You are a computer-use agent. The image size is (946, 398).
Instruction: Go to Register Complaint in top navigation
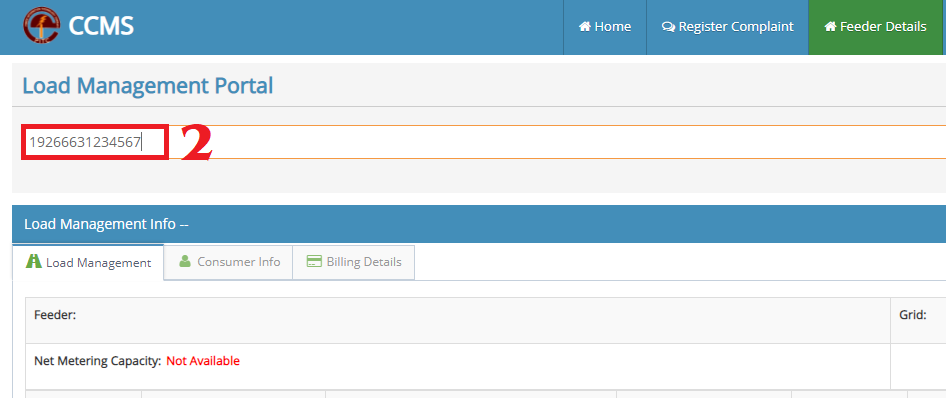point(727,27)
